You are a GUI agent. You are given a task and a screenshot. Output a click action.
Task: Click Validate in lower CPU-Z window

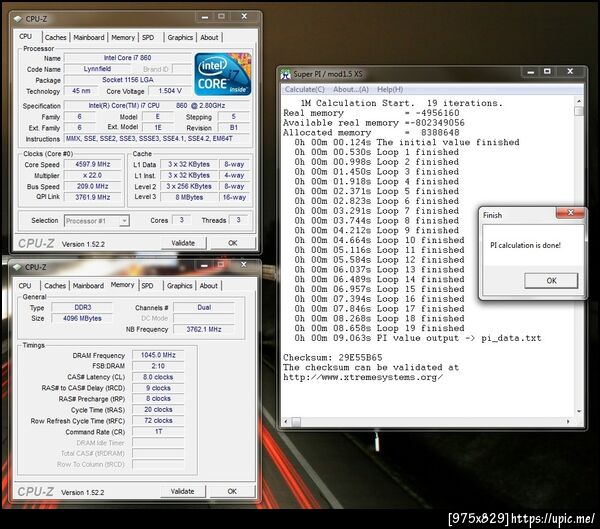(x=183, y=491)
